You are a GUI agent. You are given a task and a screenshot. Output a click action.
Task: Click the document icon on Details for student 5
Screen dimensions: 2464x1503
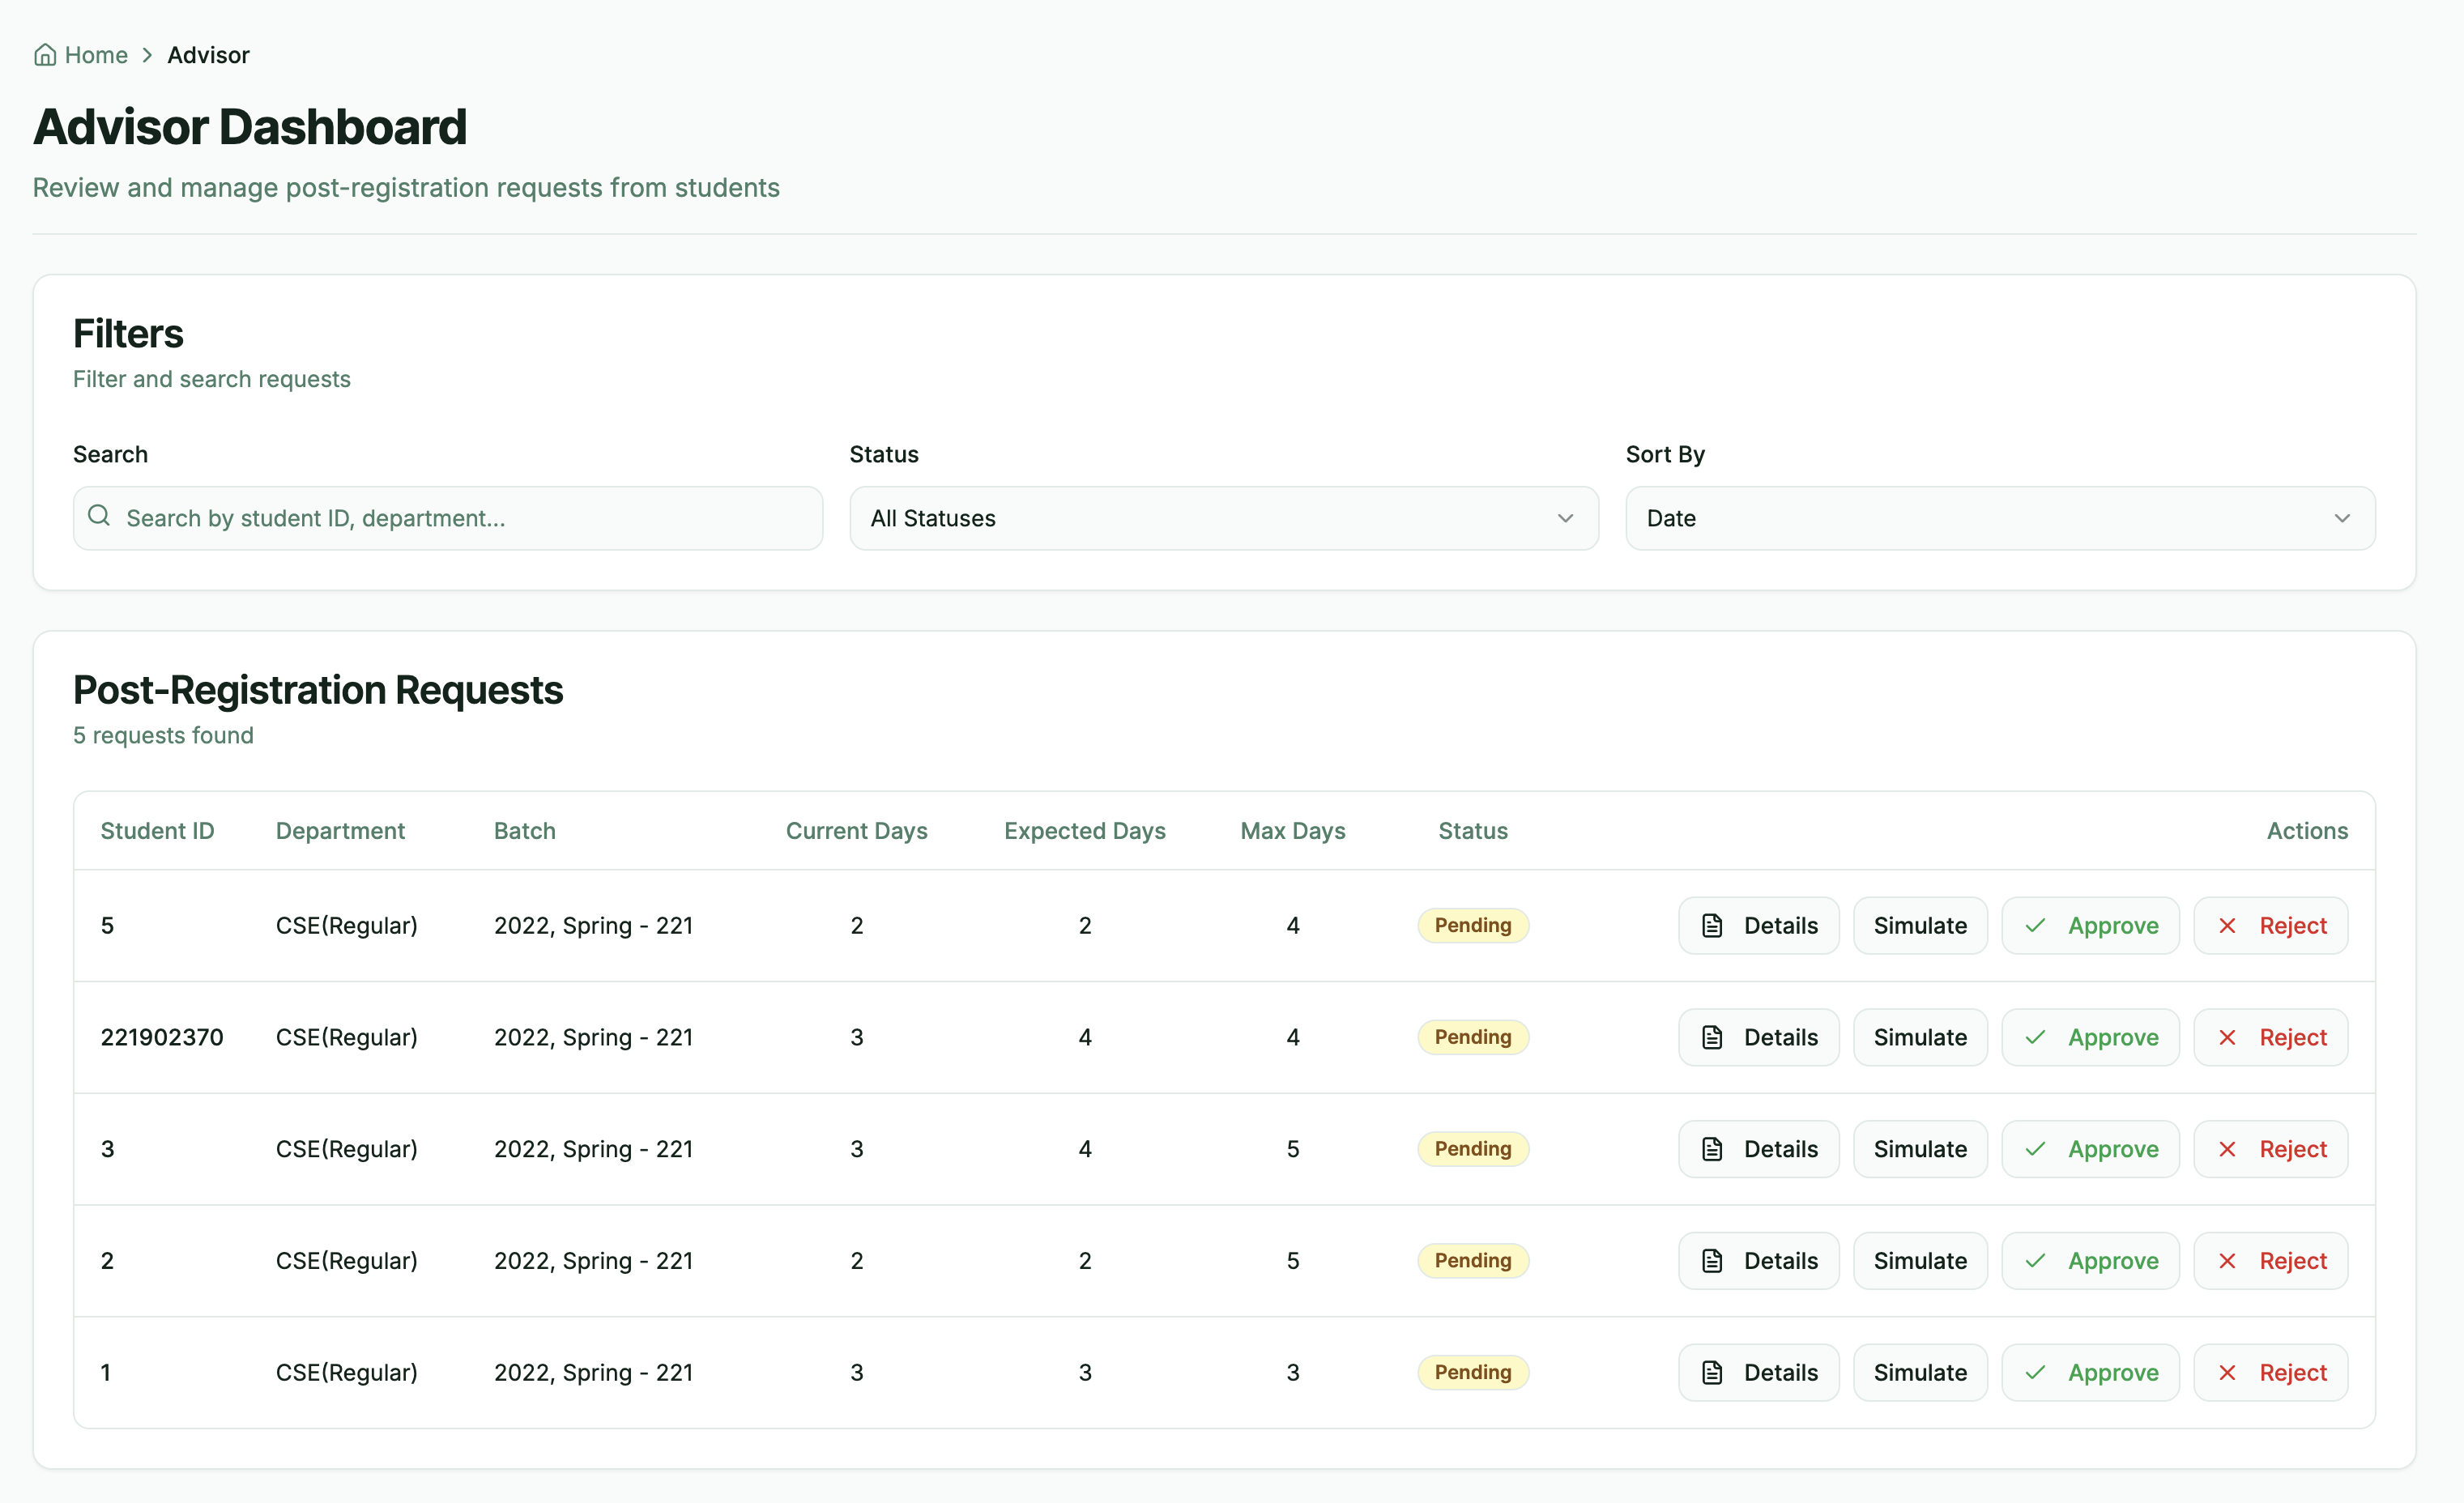pyautogui.click(x=1712, y=925)
